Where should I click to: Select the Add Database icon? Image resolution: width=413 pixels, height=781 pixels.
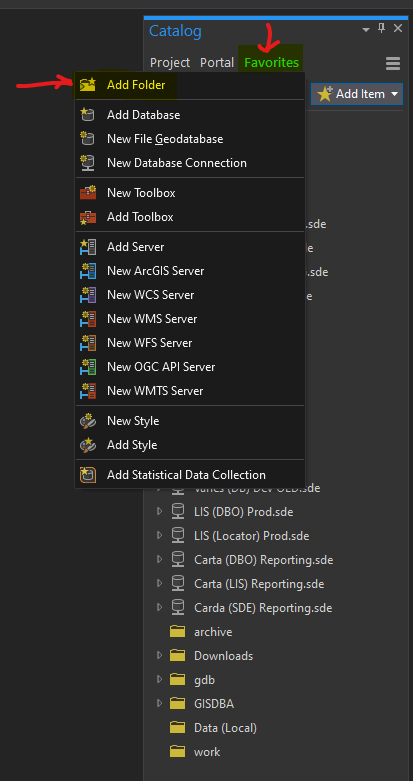[x=88, y=115]
